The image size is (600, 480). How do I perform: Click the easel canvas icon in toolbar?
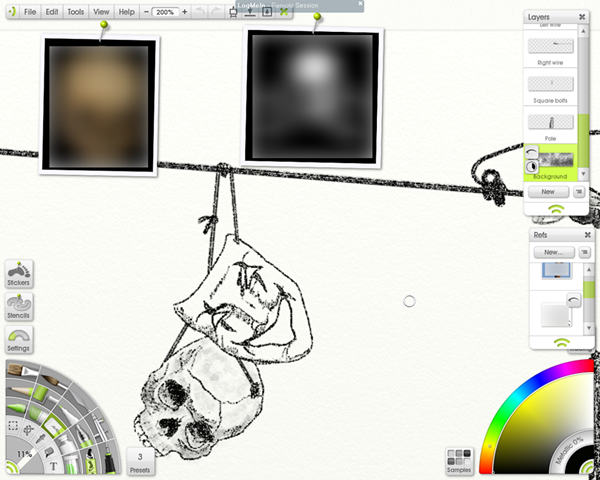233,12
